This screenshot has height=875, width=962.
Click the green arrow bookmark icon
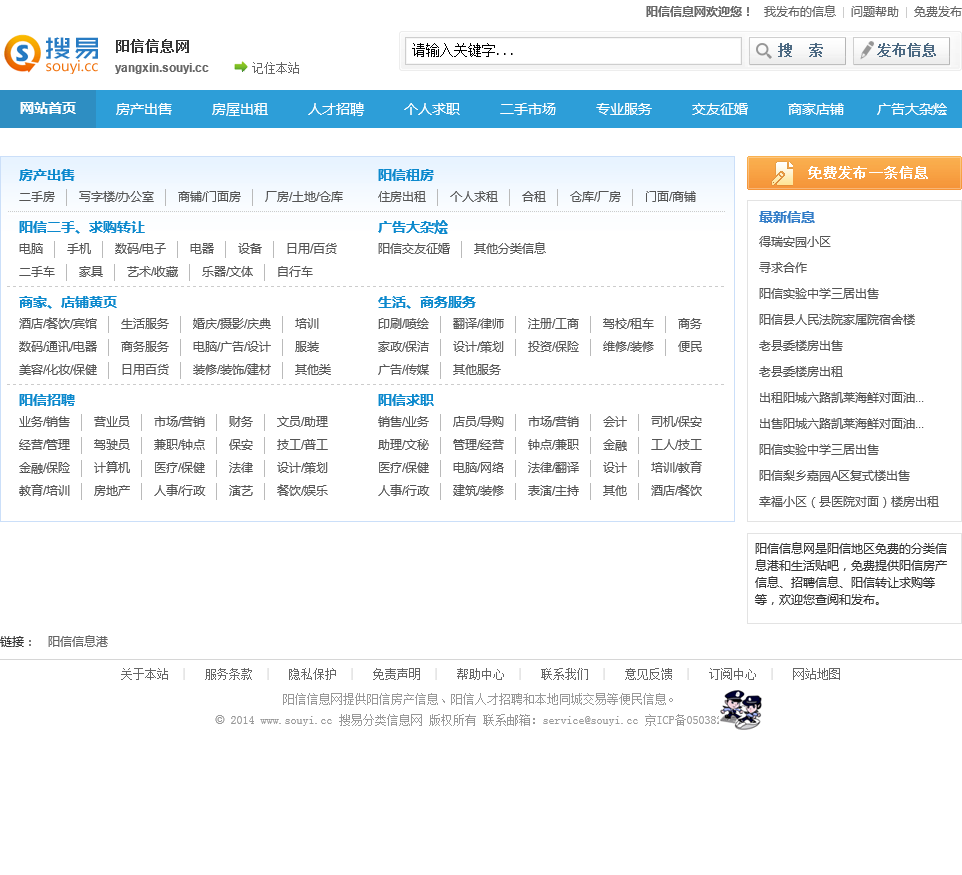coord(240,67)
